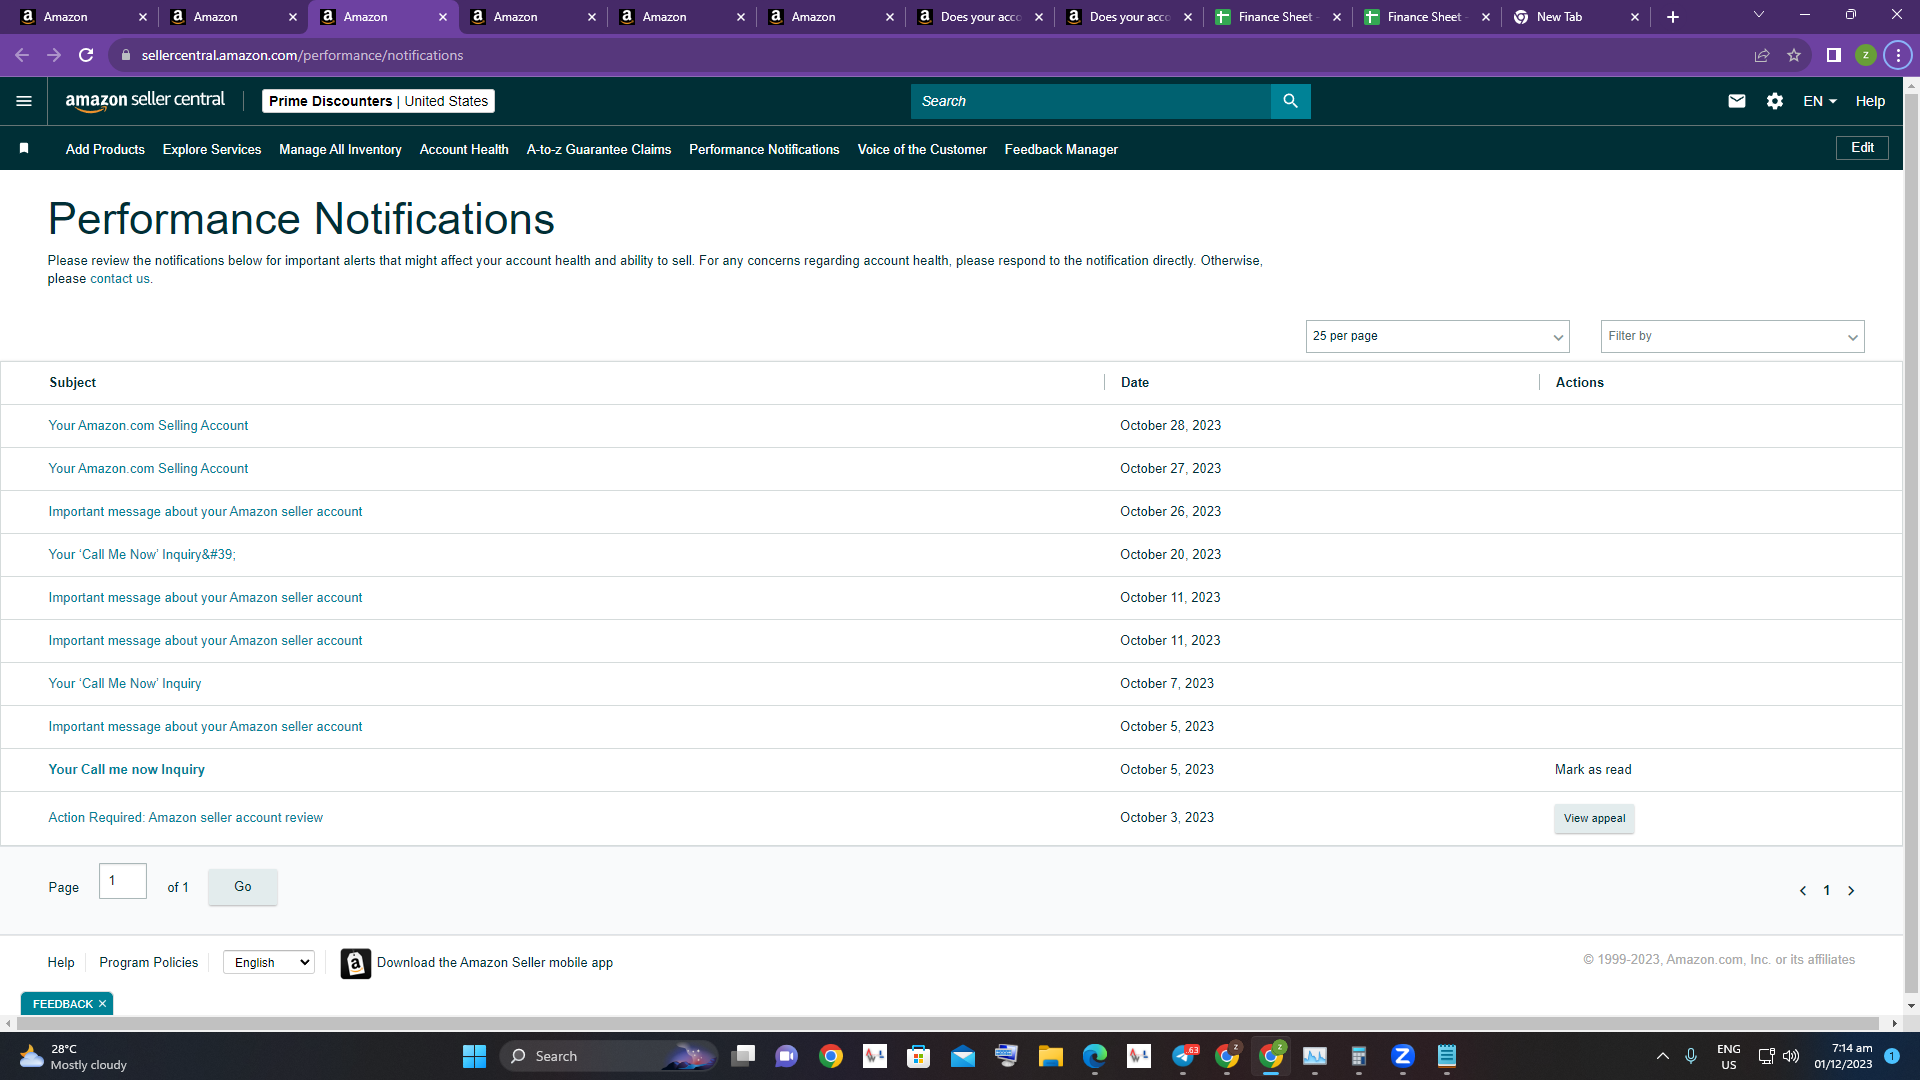Expand the 25 per page dropdown
1920x1080 pixels.
coord(1437,336)
